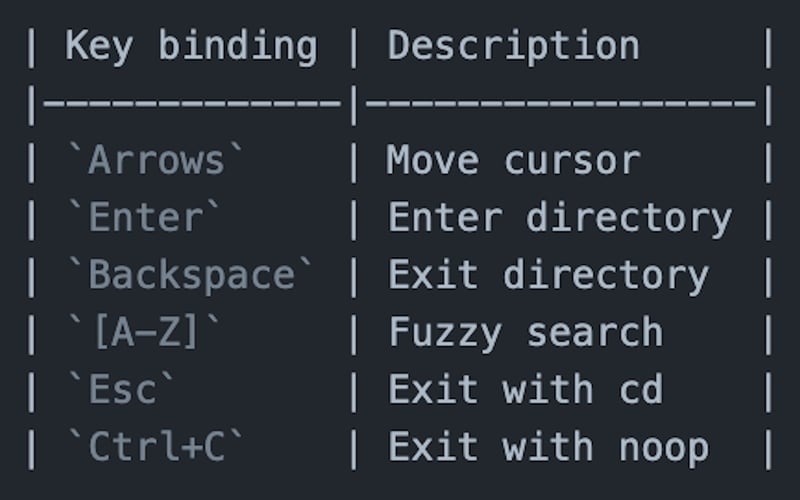Image resolution: width=800 pixels, height=500 pixels.
Task: Click the "Key binding" header text
Action: (191, 47)
